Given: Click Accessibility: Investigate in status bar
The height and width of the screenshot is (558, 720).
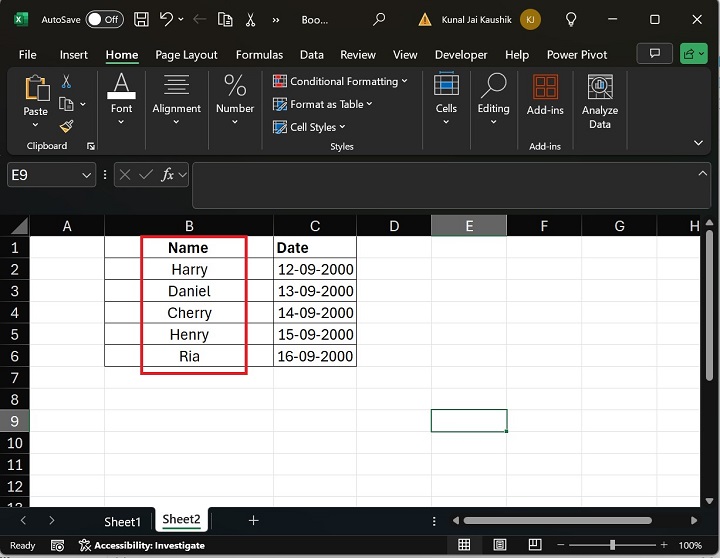Looking at the screenshot, I should [x=142, y=545].
